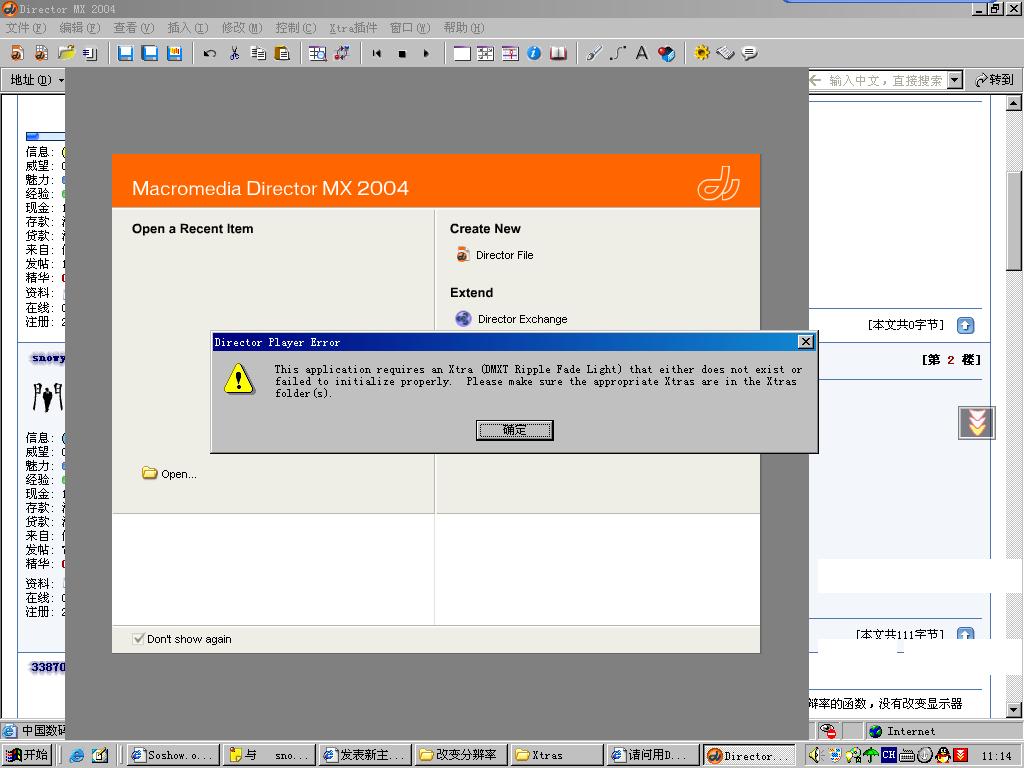Switch to the Soshow taskbar window
This screenshot has width=1024, height=768.
173,755
